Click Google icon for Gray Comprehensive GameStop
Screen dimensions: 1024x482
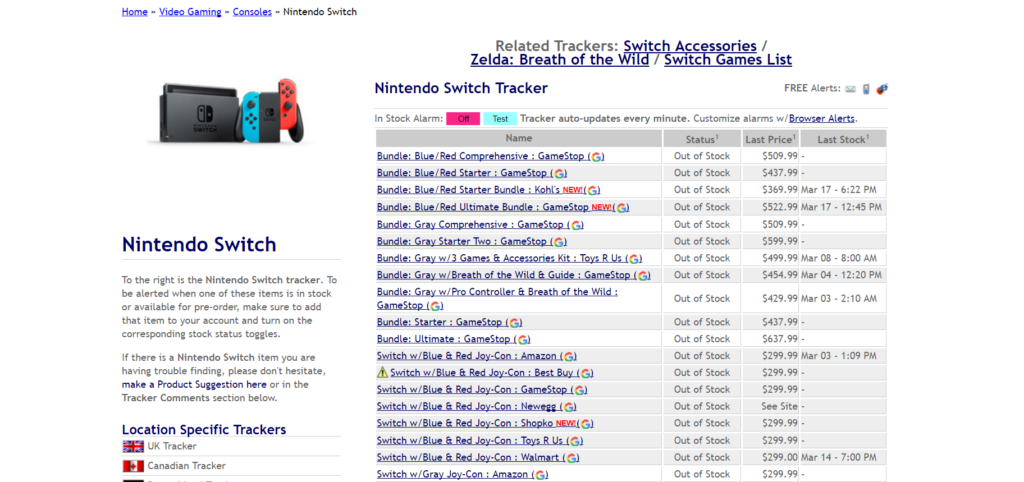coord(577,225)
